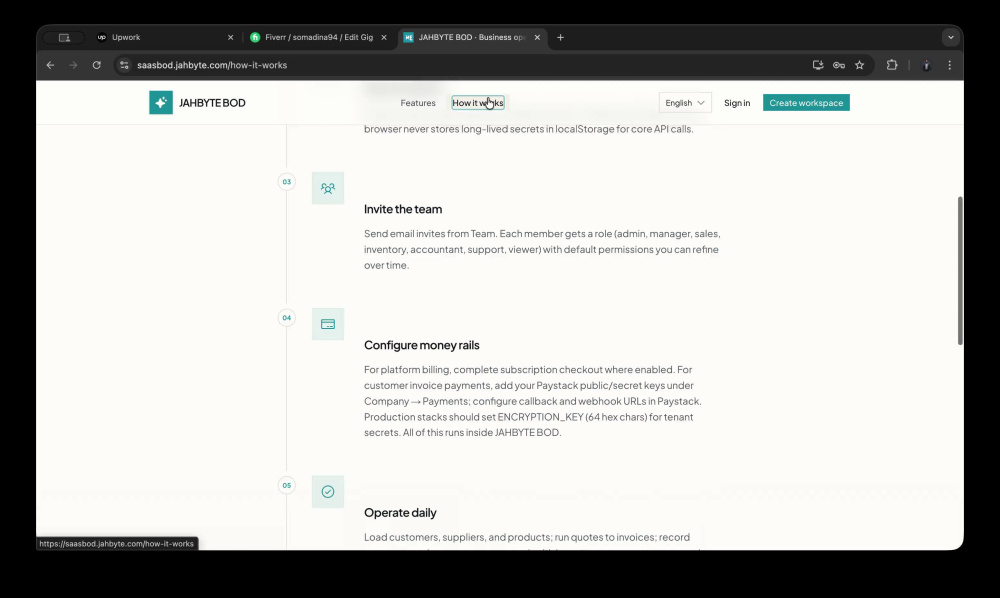Close the JAHBYTE BOD tab
This screenshot has width=1000, height=598.
pyautogui.click(x=537, y=38)
